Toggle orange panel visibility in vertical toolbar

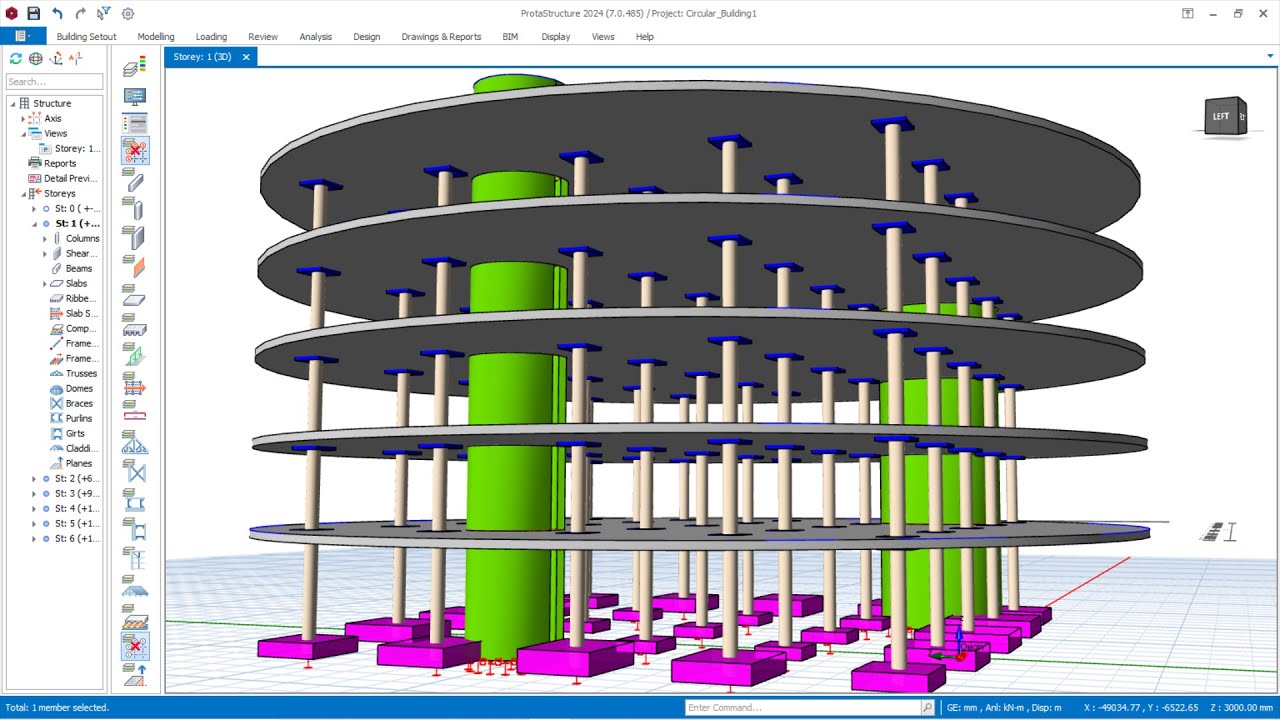(x=135, y=267)
